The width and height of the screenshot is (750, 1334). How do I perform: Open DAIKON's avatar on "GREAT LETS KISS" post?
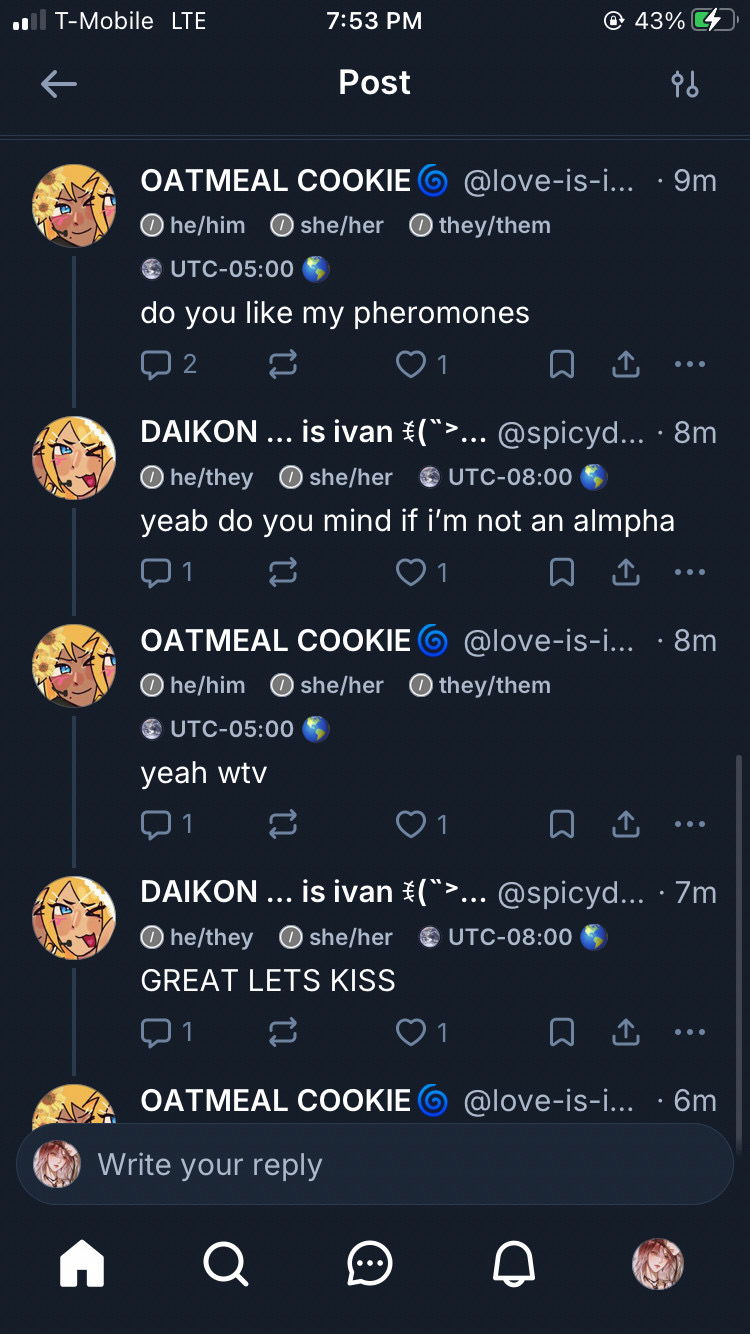point(74,918)
